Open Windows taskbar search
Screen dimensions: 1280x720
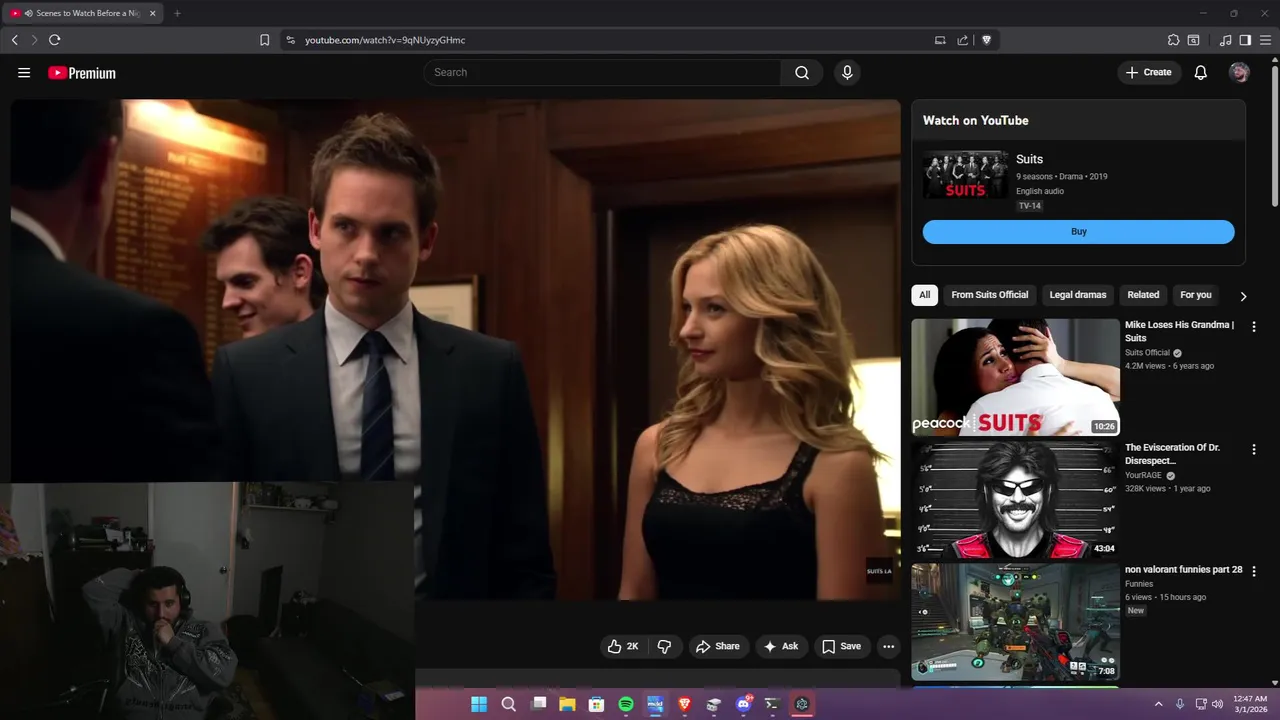pos(508,704)
